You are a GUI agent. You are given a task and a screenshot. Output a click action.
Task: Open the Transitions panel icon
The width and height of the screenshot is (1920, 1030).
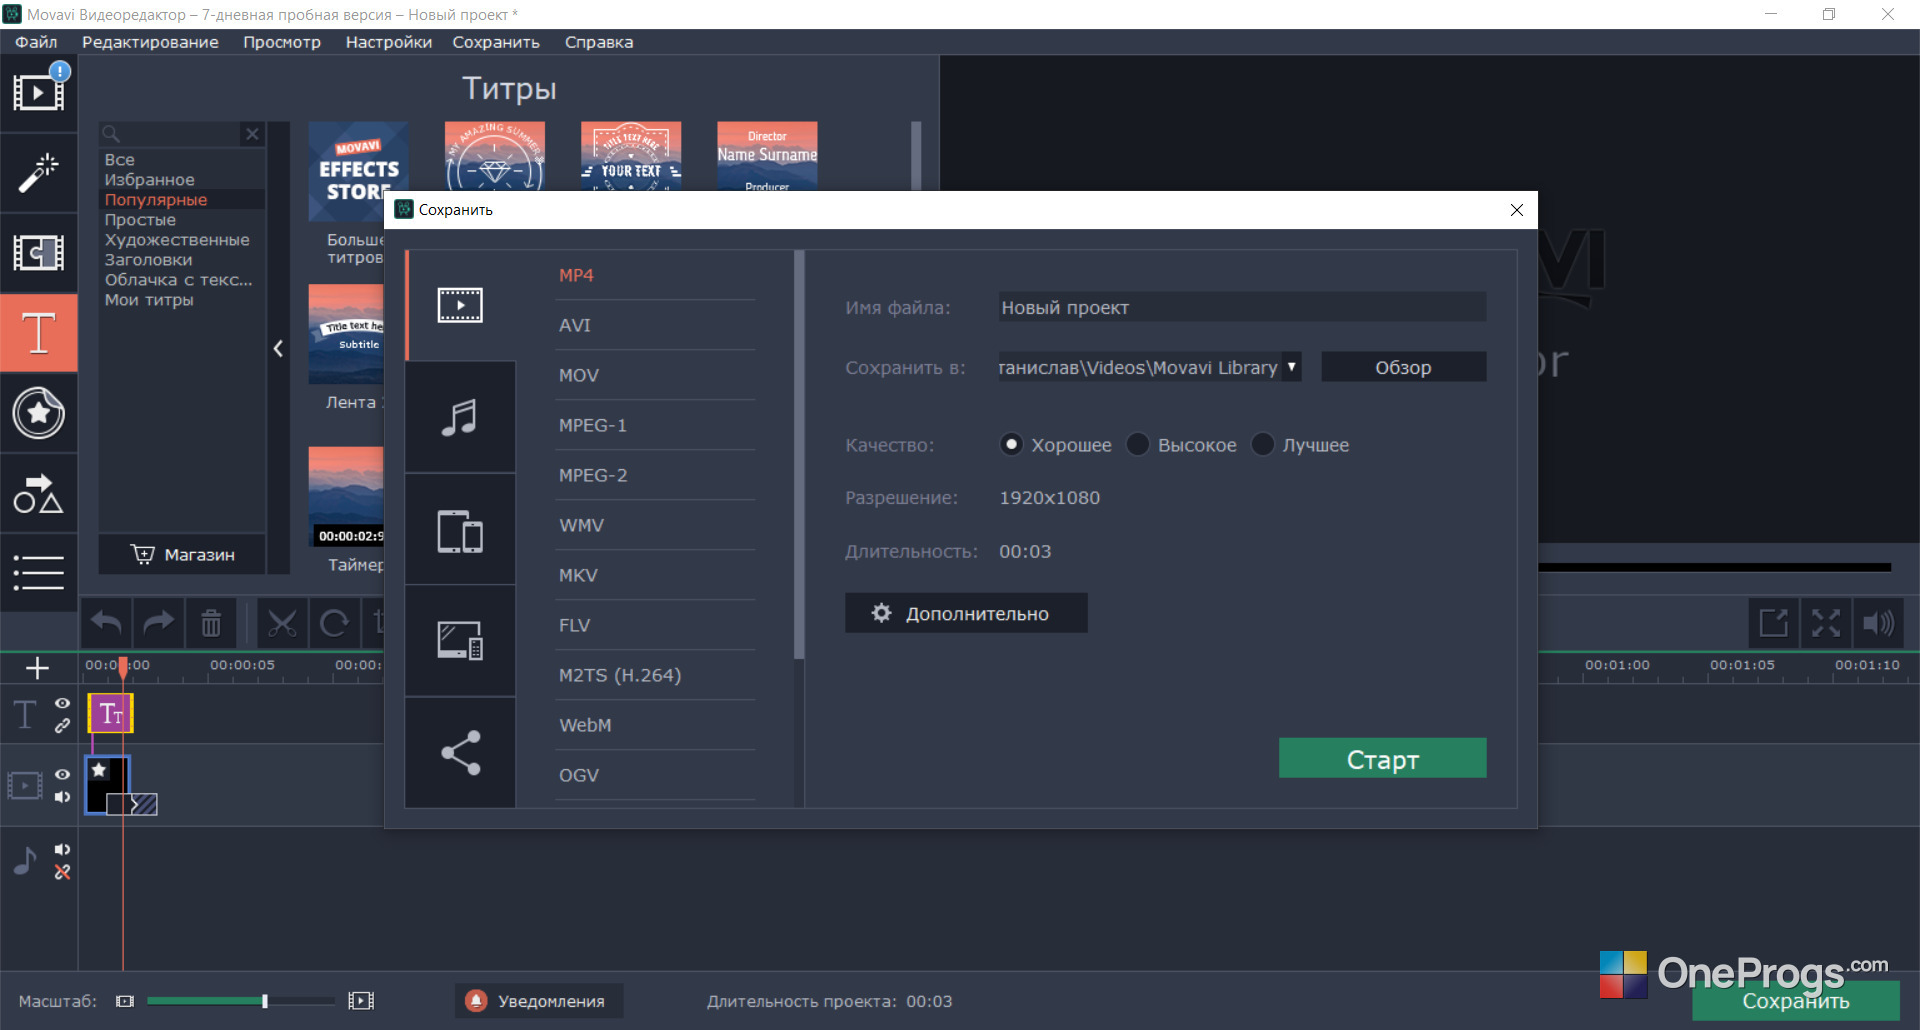point(39,253)
